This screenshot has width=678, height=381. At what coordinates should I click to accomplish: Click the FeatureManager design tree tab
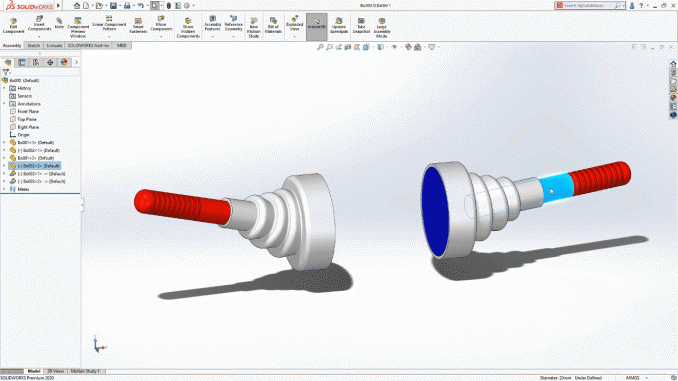click(x=8, y=63)
